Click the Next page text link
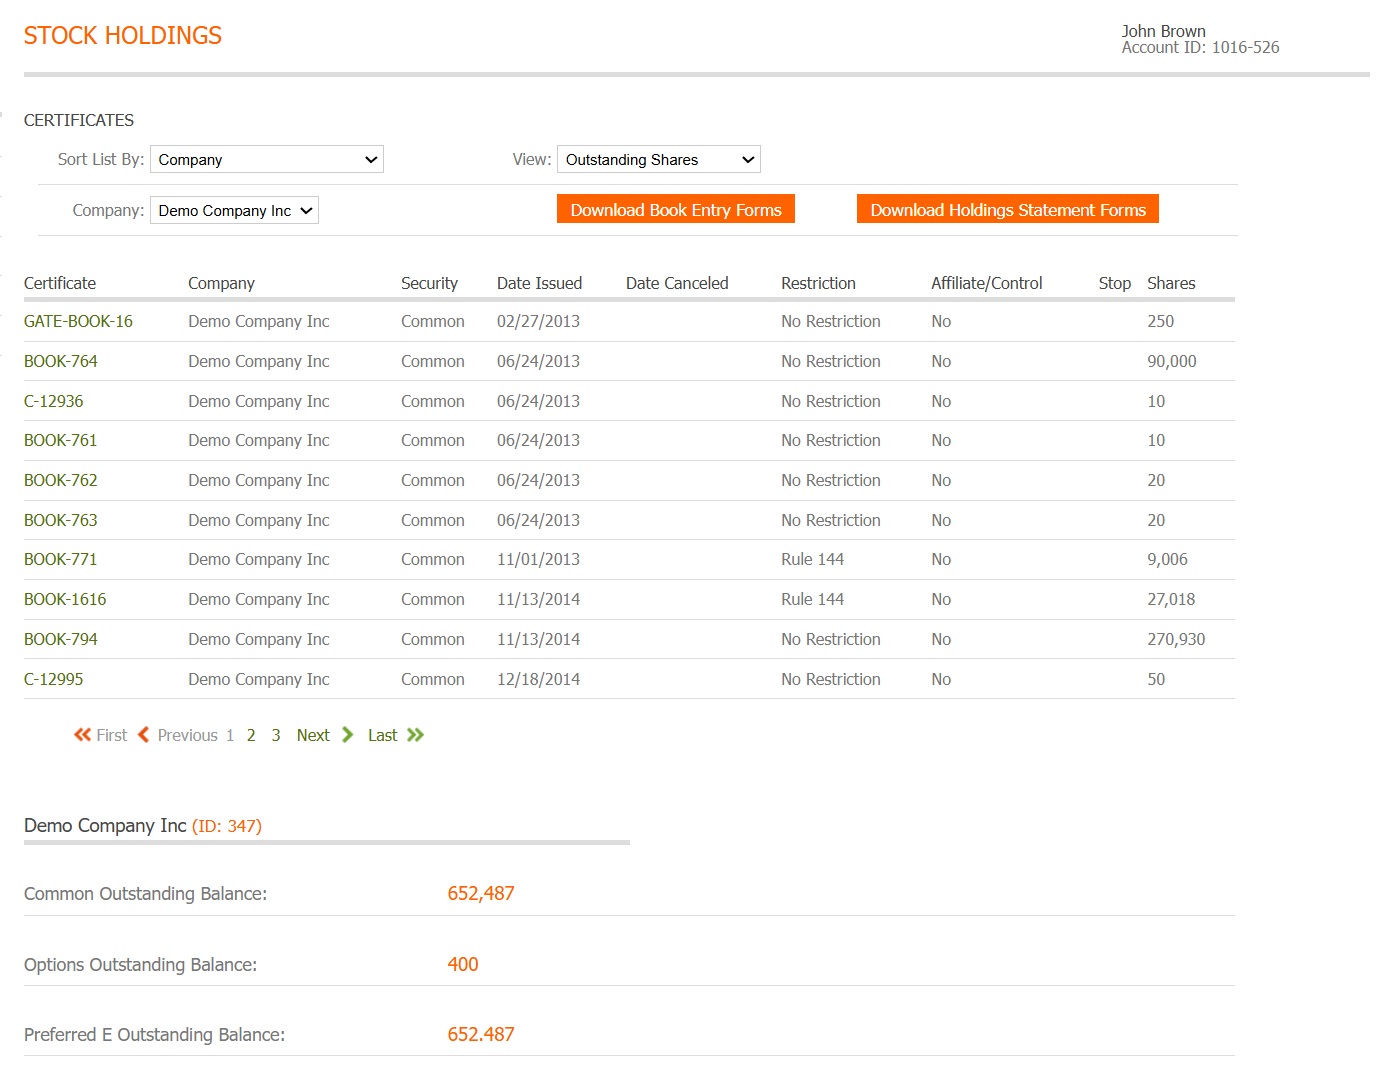 pyautogui.click(x=313, y=736)
